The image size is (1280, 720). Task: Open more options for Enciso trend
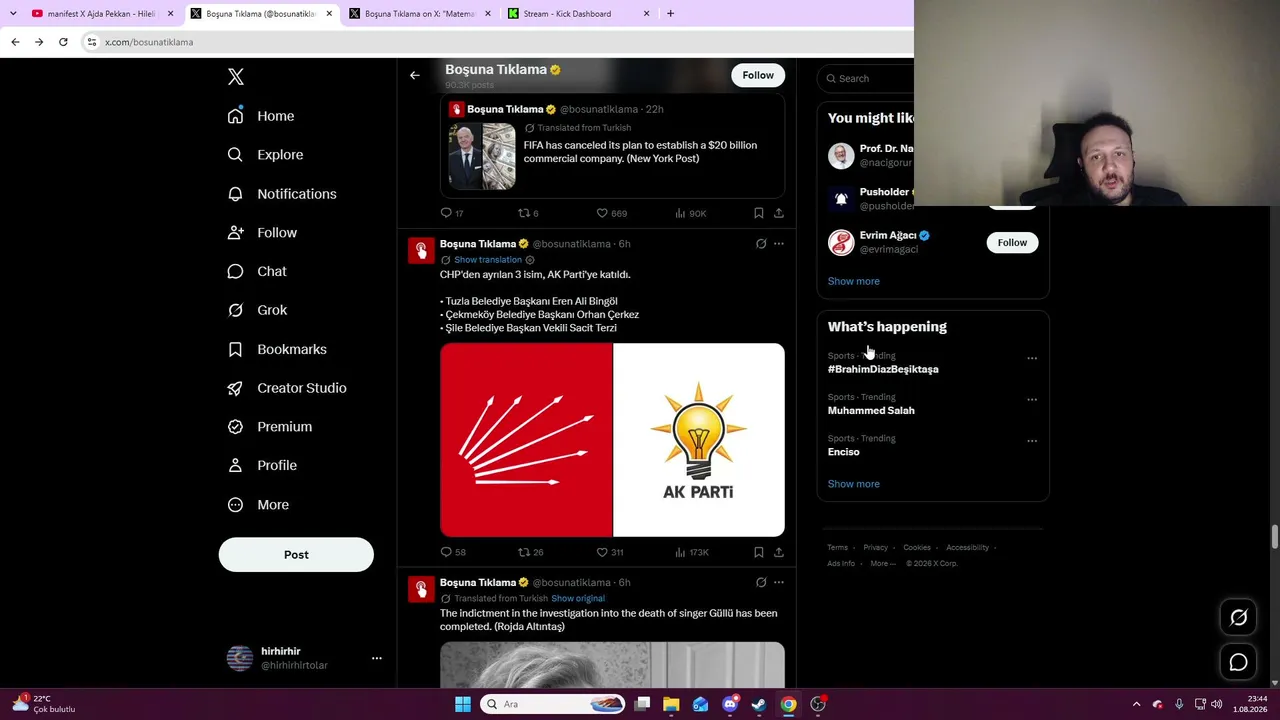coord(1032,441)
